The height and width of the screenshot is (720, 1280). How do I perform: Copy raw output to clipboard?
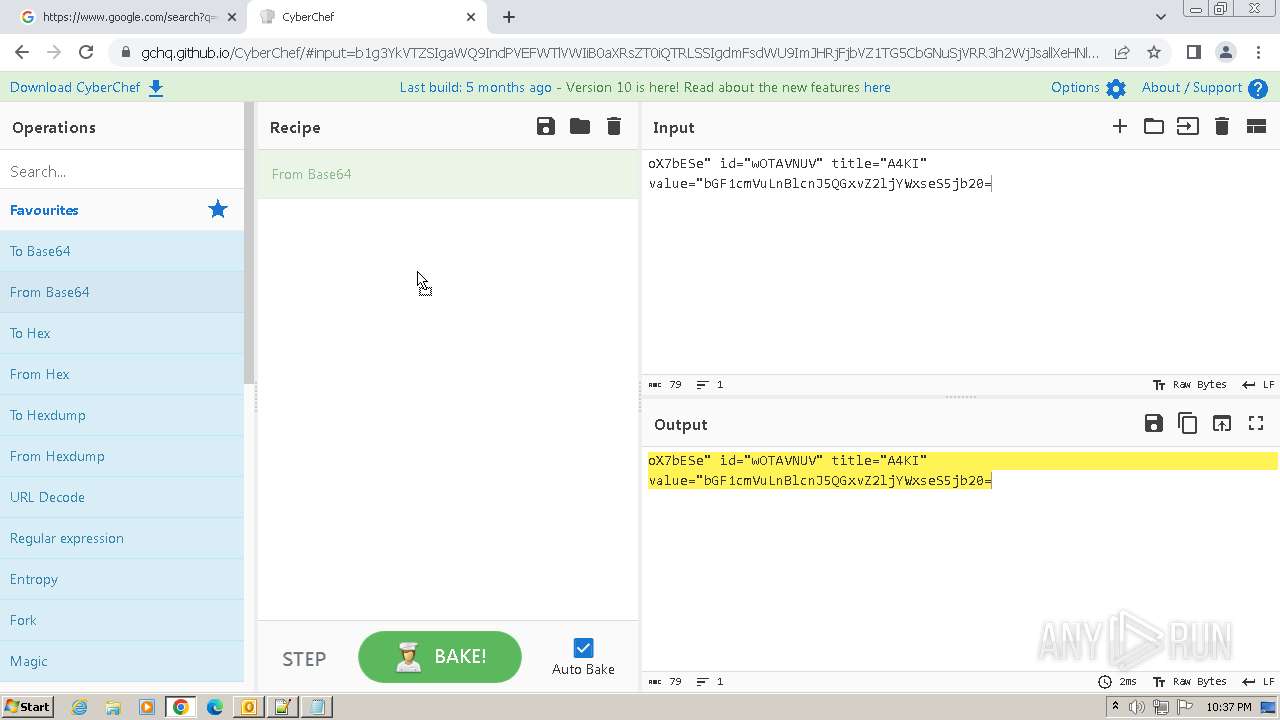(x=1188, y=423)
